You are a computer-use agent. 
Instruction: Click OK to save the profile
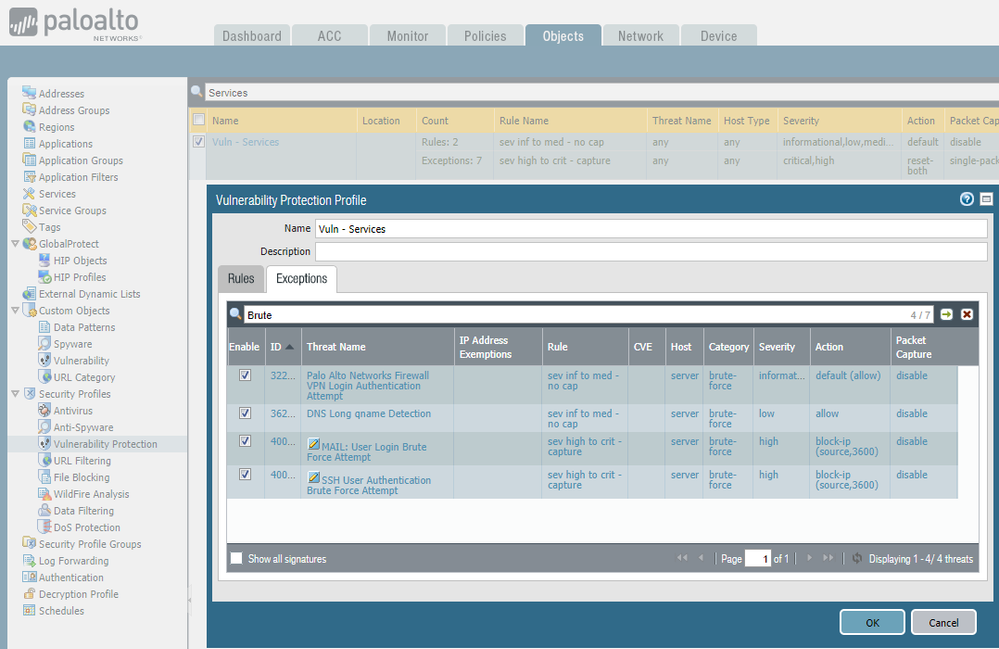click(872, 622)
